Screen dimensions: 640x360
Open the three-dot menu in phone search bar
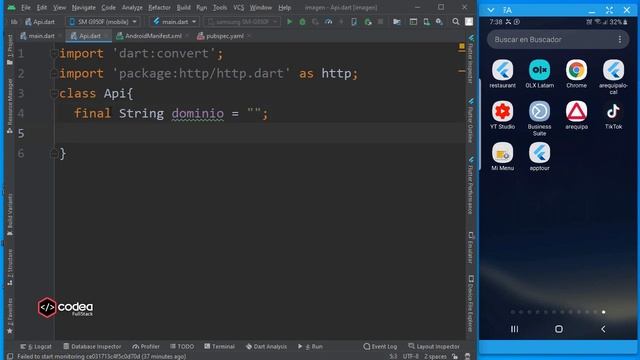click(x=620, y=39)
